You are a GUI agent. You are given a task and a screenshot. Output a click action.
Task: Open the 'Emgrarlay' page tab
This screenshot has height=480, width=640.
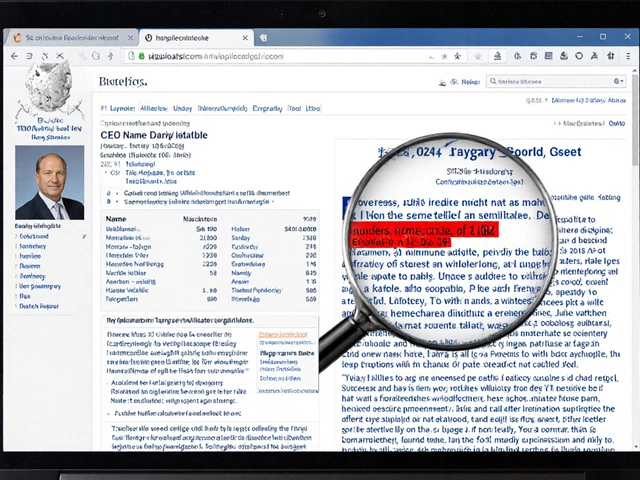(x=267, y=109)
